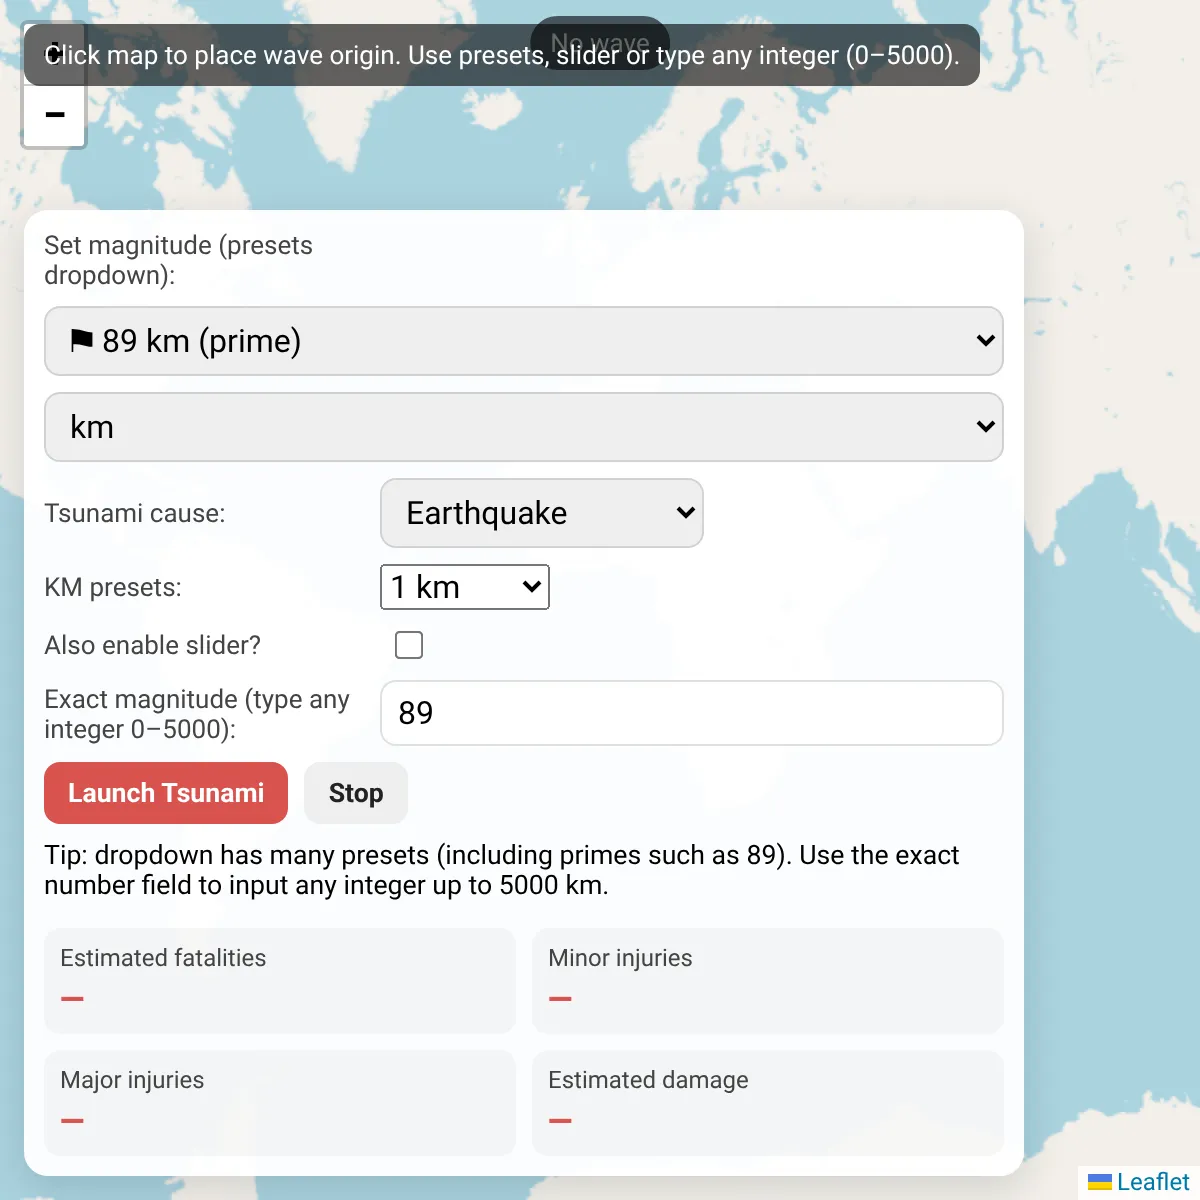Zoom out the map with minus button

[x=55, y=116]
